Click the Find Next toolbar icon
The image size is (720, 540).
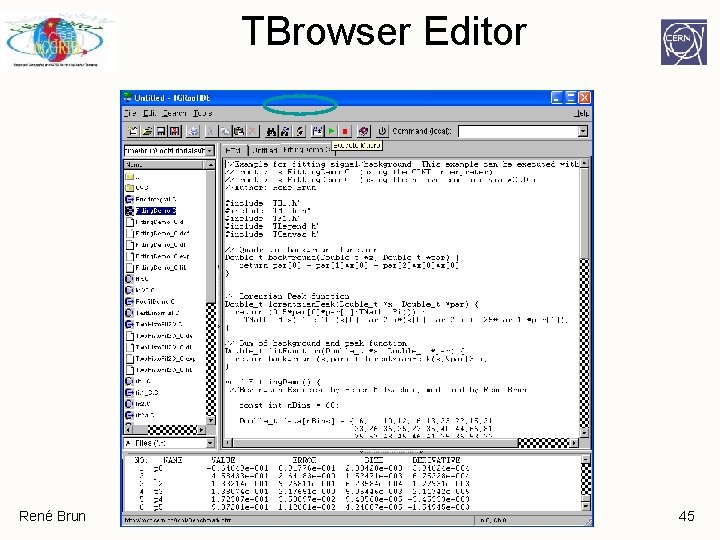[x=285, y=131]
